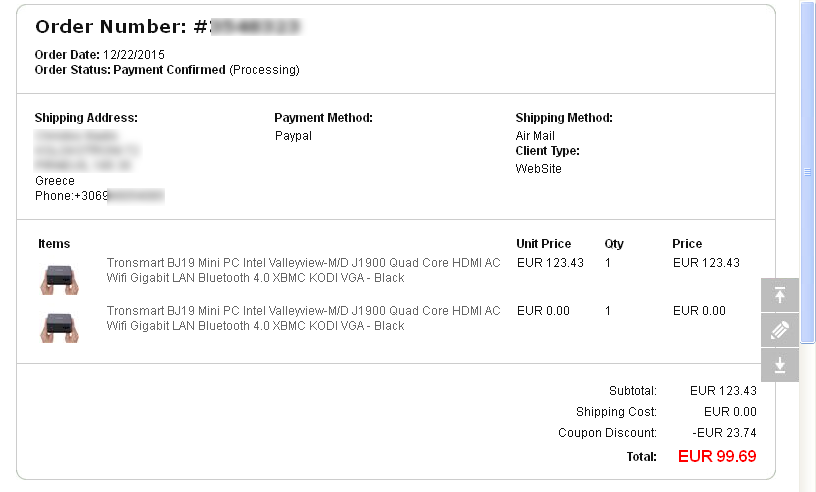The height and width of the screenshot is (492, 816).
Task: Click the WebSite client type value
Action: [539, 169]
